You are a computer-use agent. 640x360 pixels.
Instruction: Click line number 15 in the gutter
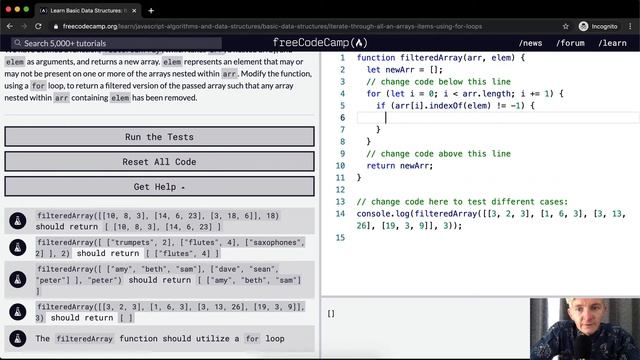tap(340, 238)
